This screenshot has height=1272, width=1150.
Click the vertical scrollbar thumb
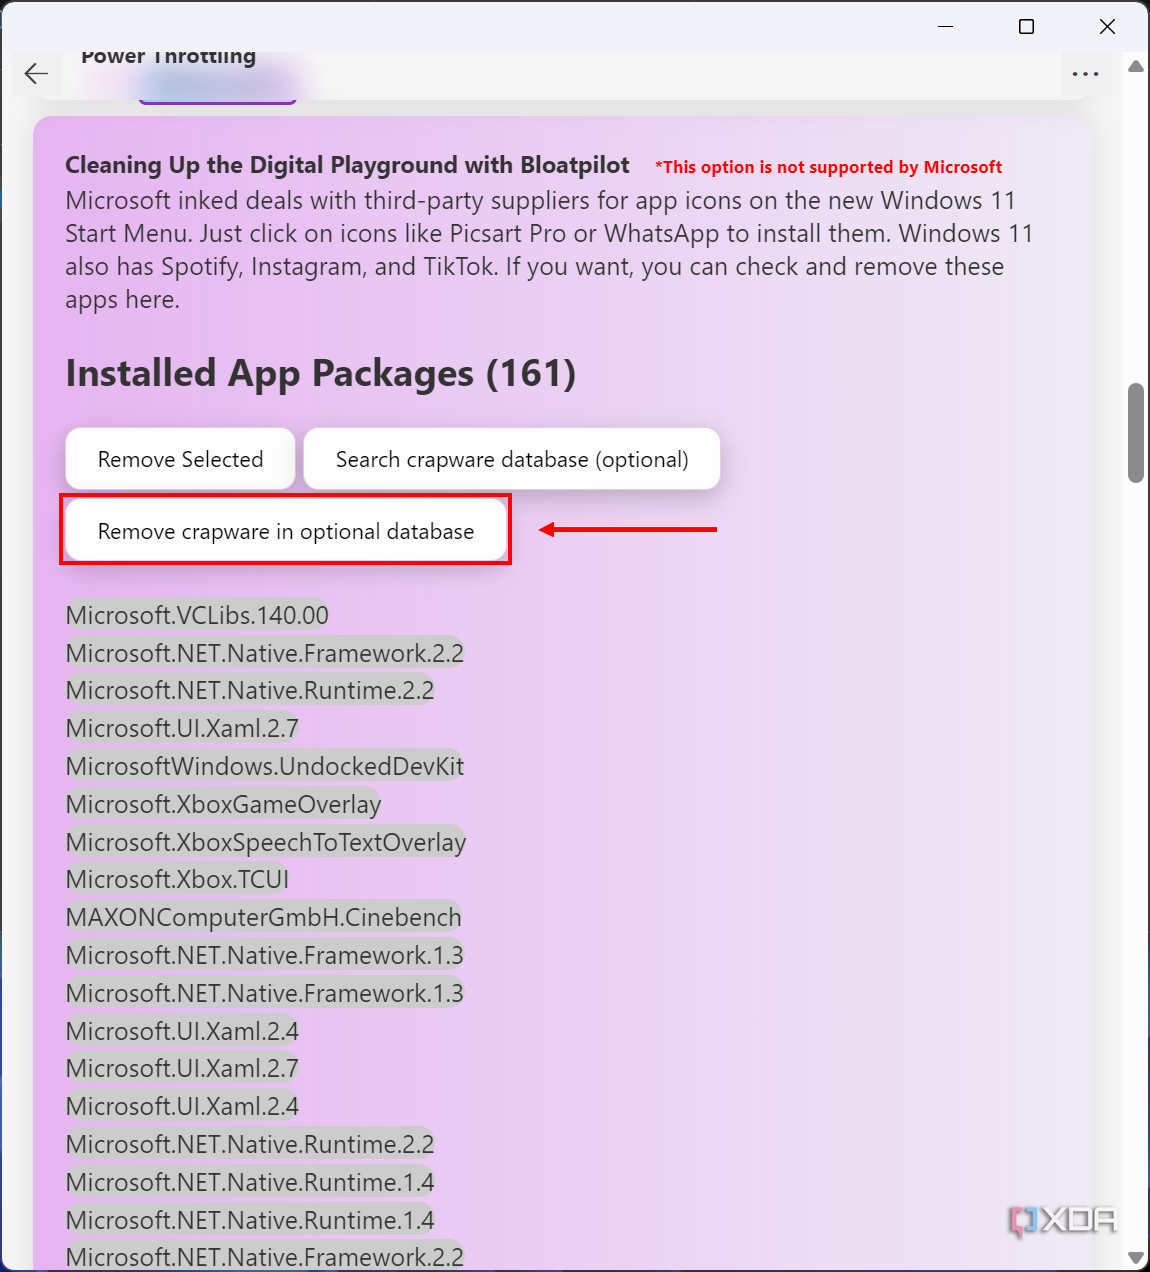(1136, 433)
